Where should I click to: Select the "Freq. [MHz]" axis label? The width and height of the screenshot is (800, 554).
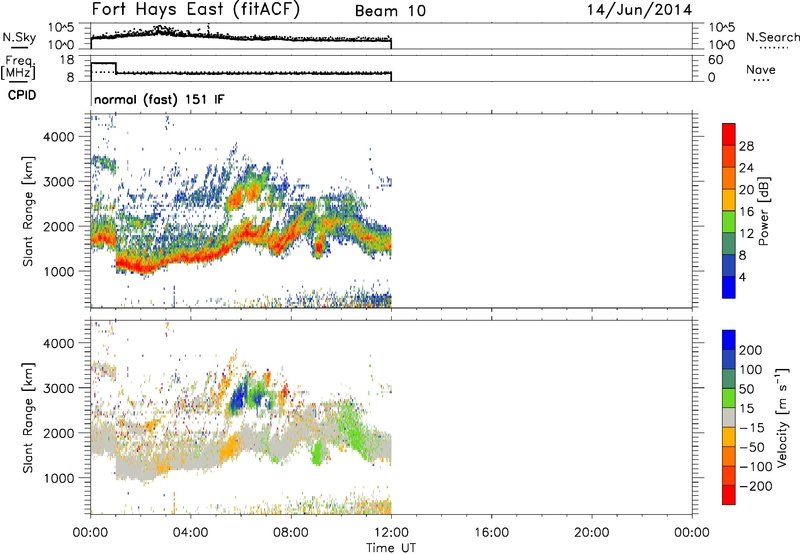(x=19, y=68)
